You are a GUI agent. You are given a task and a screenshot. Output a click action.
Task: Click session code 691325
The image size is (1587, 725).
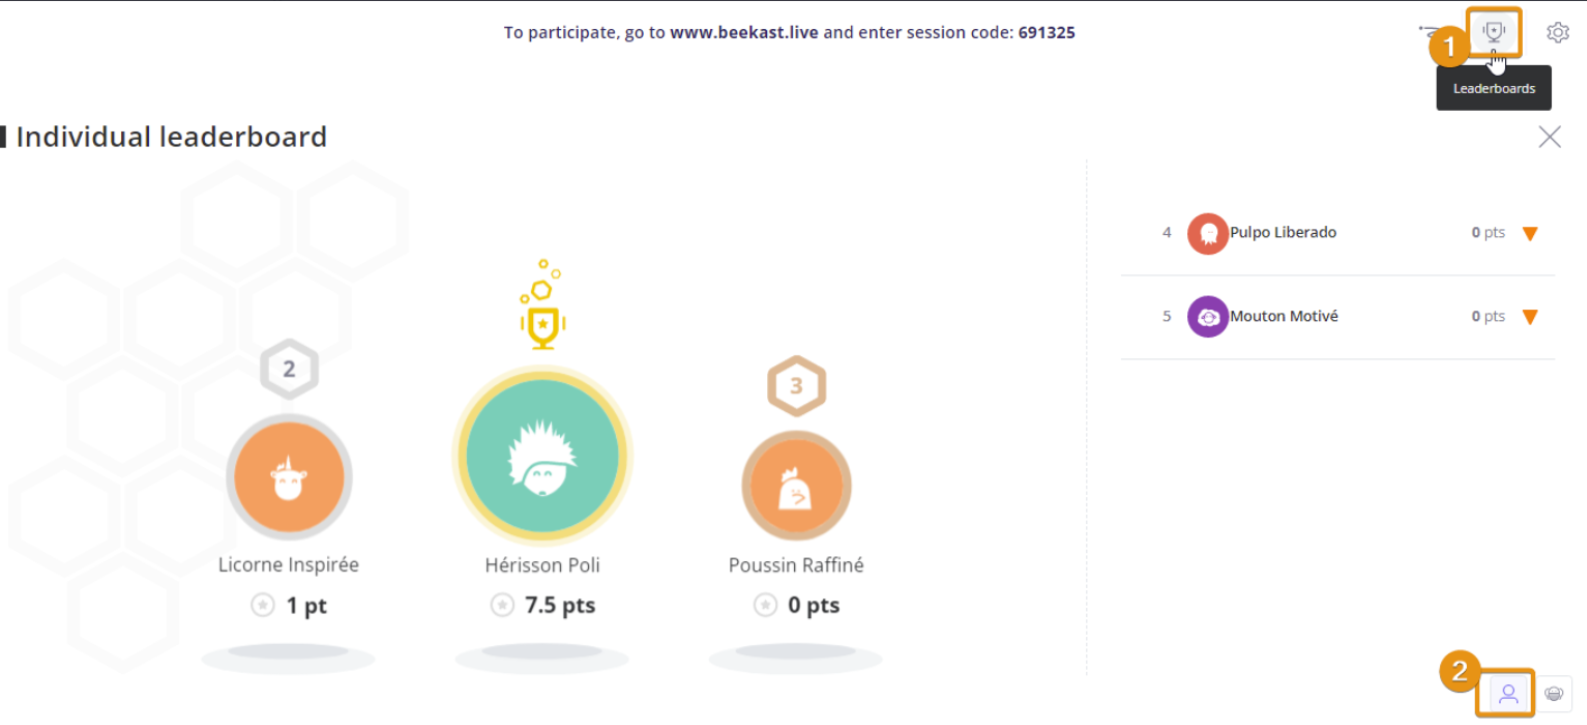(x=1046, y=32)
